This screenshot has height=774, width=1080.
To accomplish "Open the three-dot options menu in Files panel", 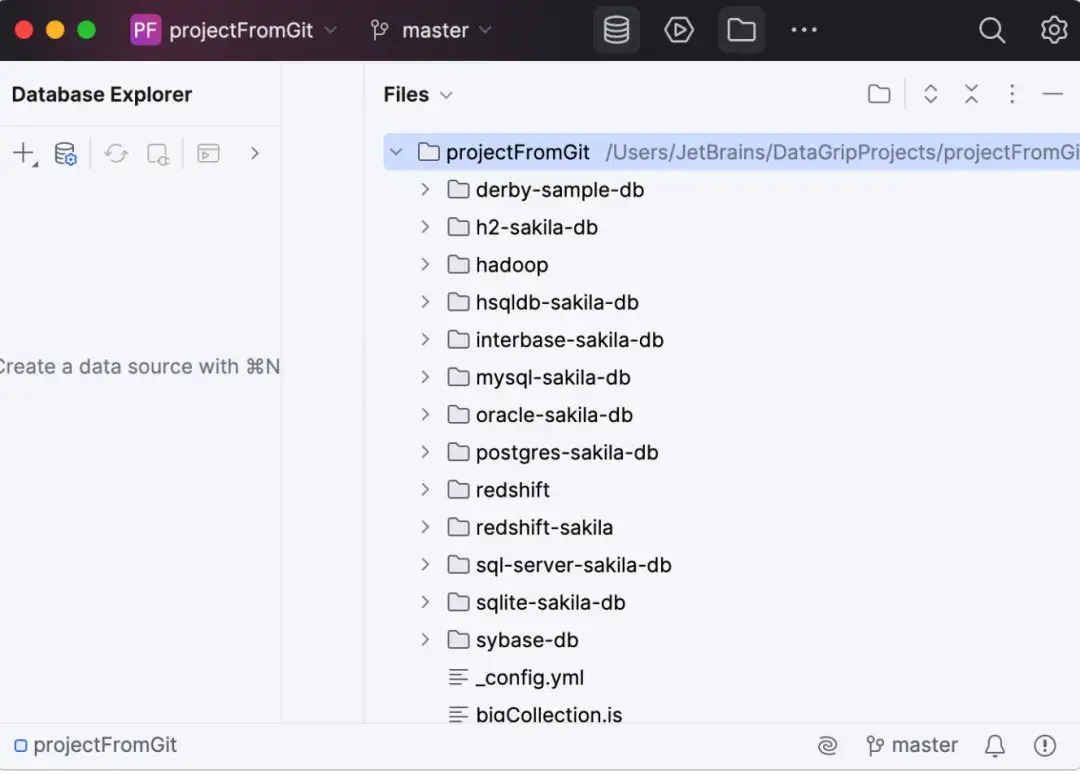I will [x=1012, y=94].
